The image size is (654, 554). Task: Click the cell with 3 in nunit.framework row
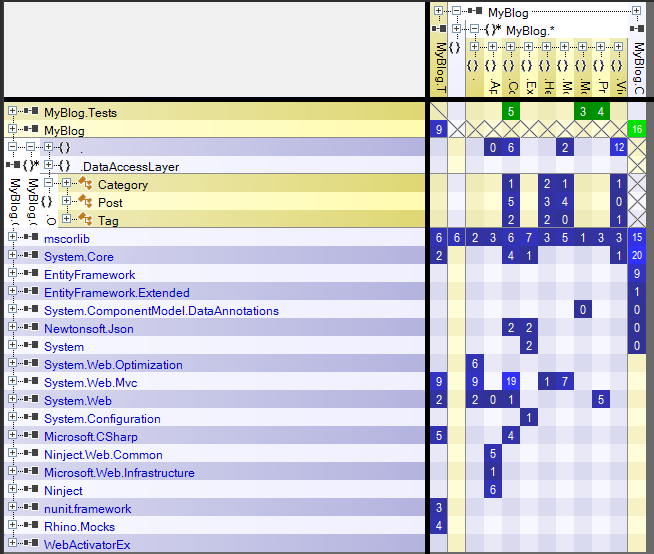(439, 507)
